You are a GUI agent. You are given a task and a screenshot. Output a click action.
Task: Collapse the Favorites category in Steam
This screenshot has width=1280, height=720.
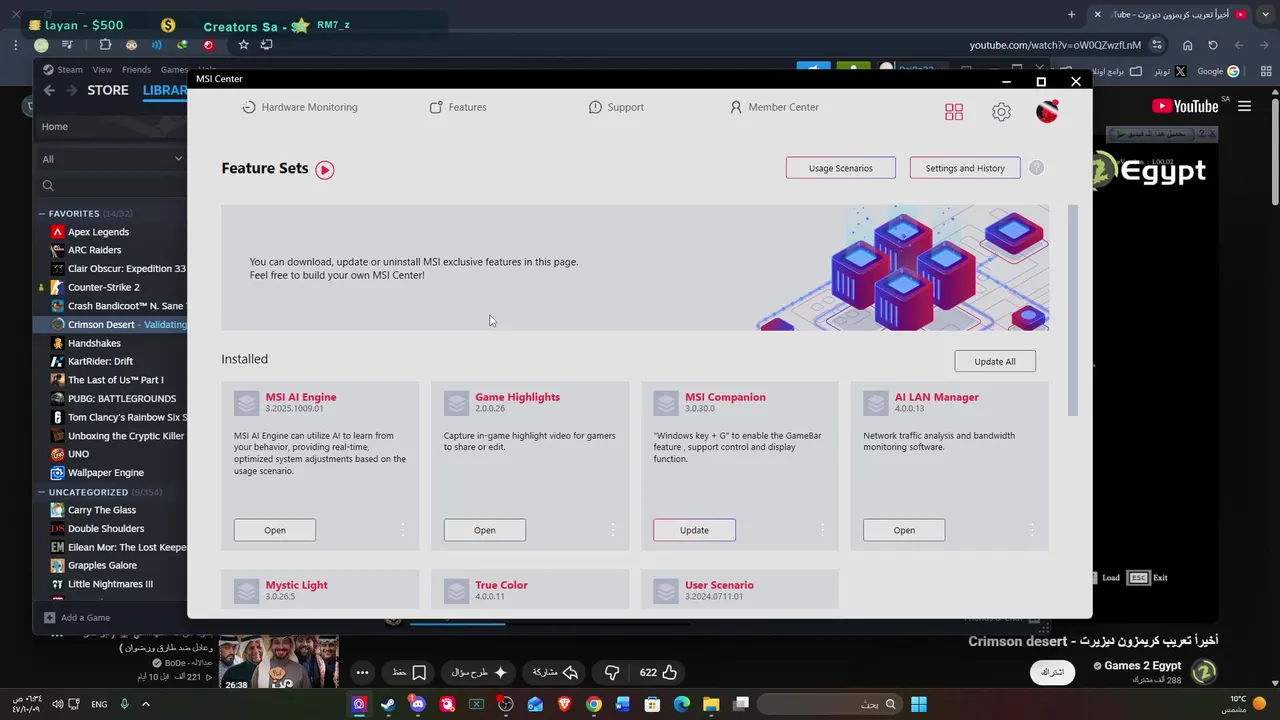42,214
